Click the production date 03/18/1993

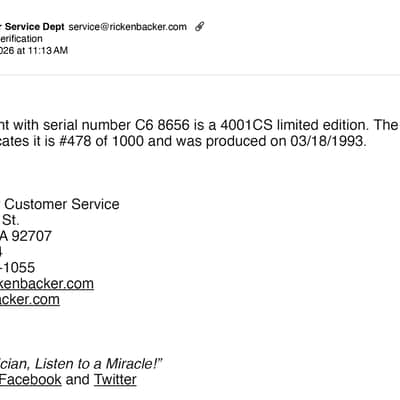pos(328,141)
